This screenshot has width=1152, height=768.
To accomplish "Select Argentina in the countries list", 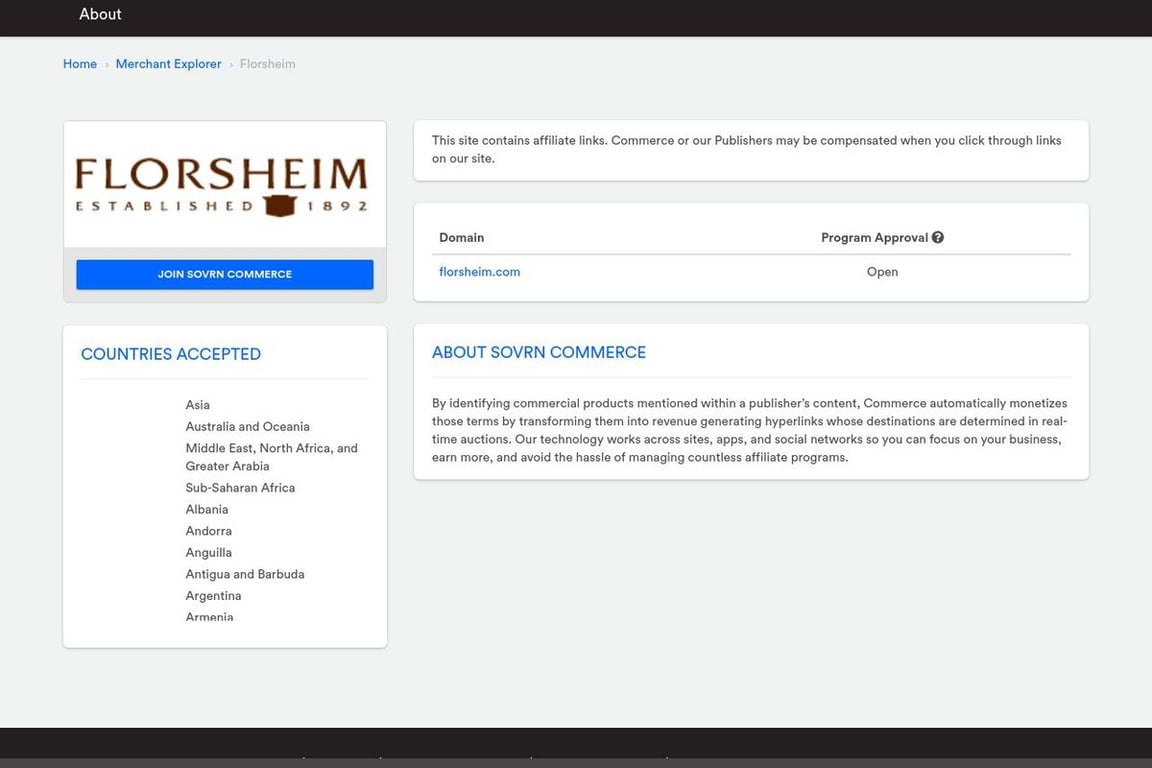I will click(x=213, y=596).
